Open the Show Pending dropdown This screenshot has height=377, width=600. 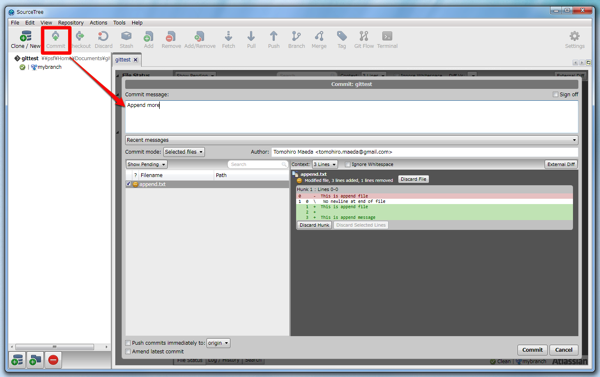(147, 164)
